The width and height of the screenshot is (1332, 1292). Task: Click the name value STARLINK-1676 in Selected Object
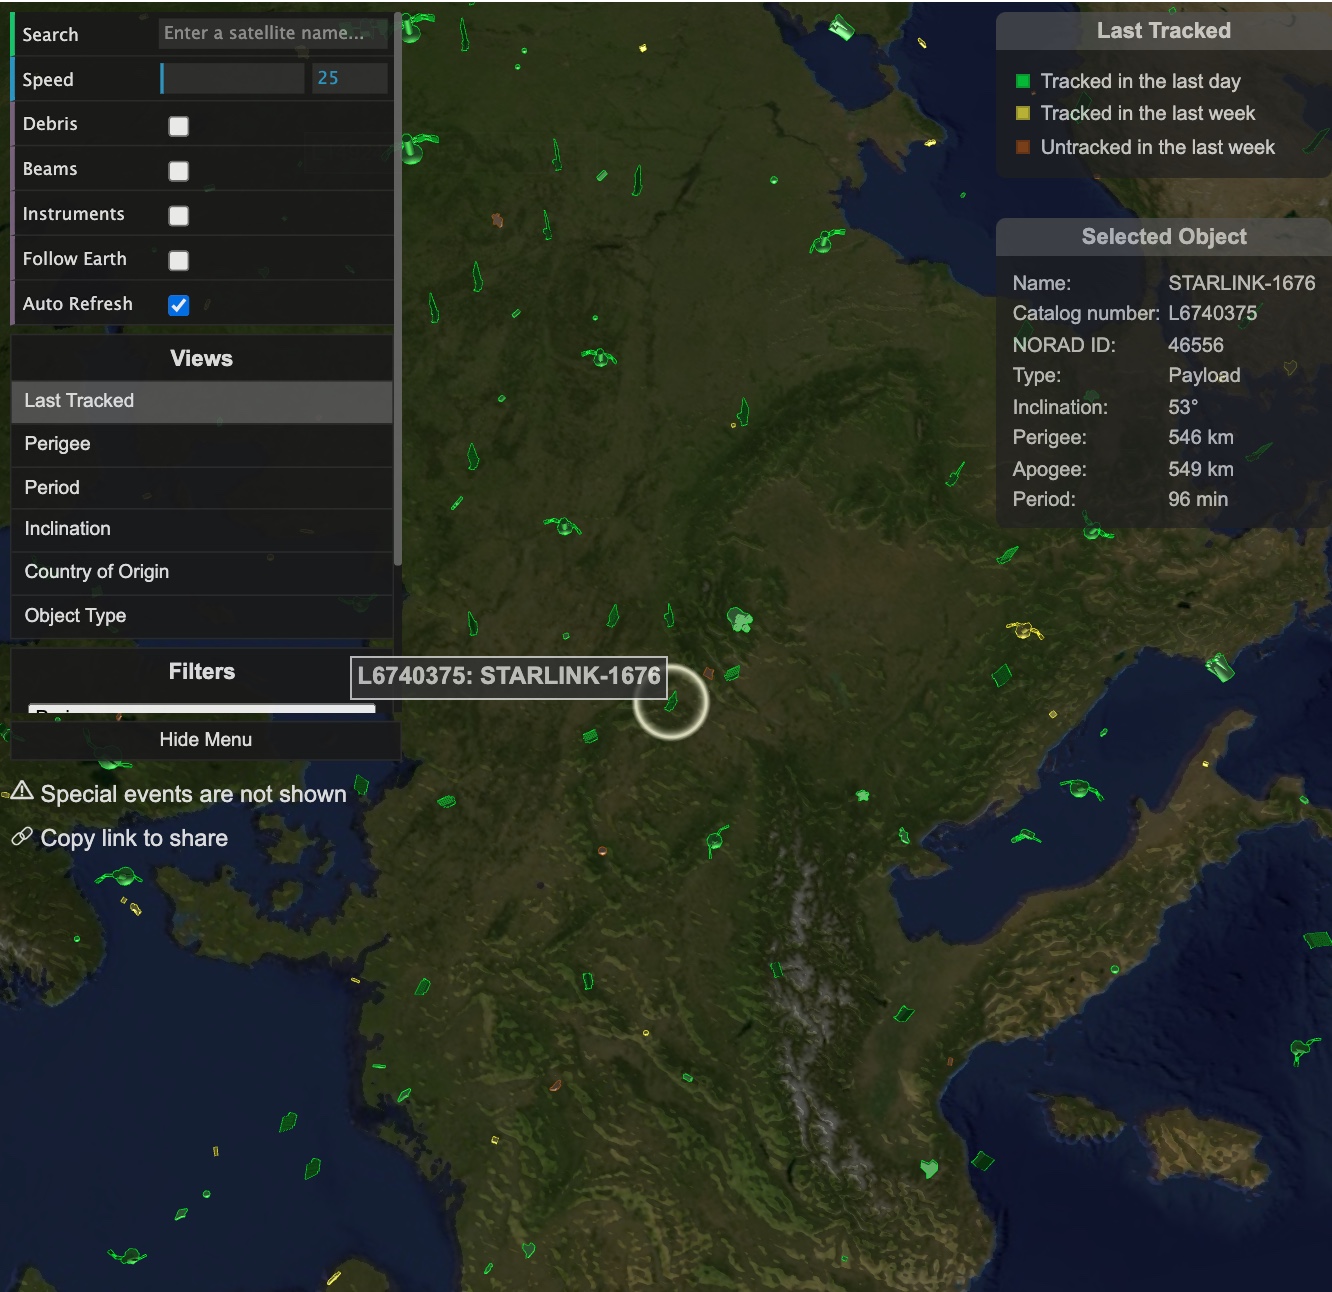point(1242,283)
